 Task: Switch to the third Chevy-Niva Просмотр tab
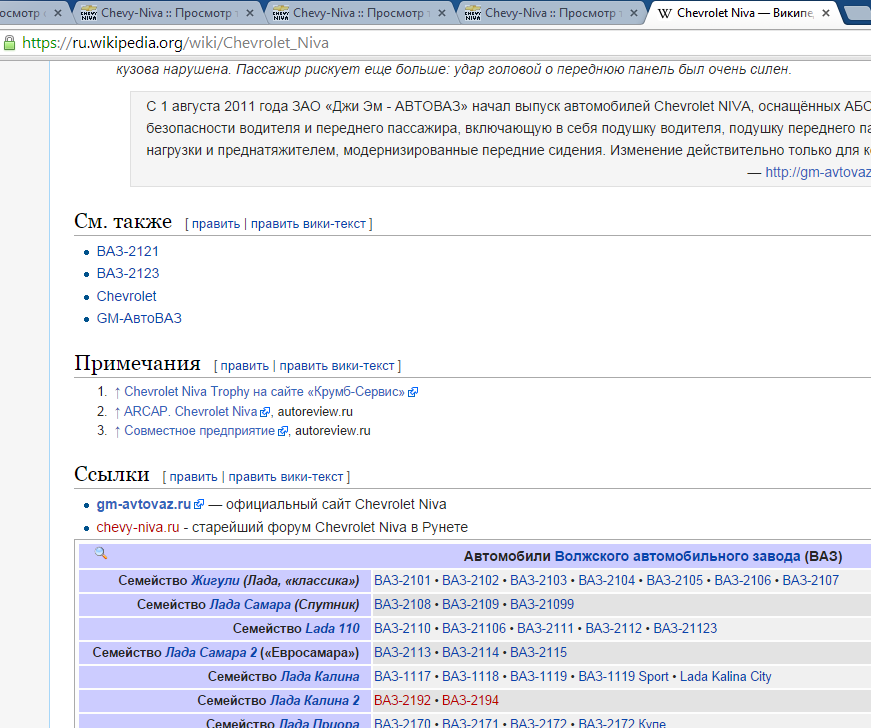coord(359,13)
